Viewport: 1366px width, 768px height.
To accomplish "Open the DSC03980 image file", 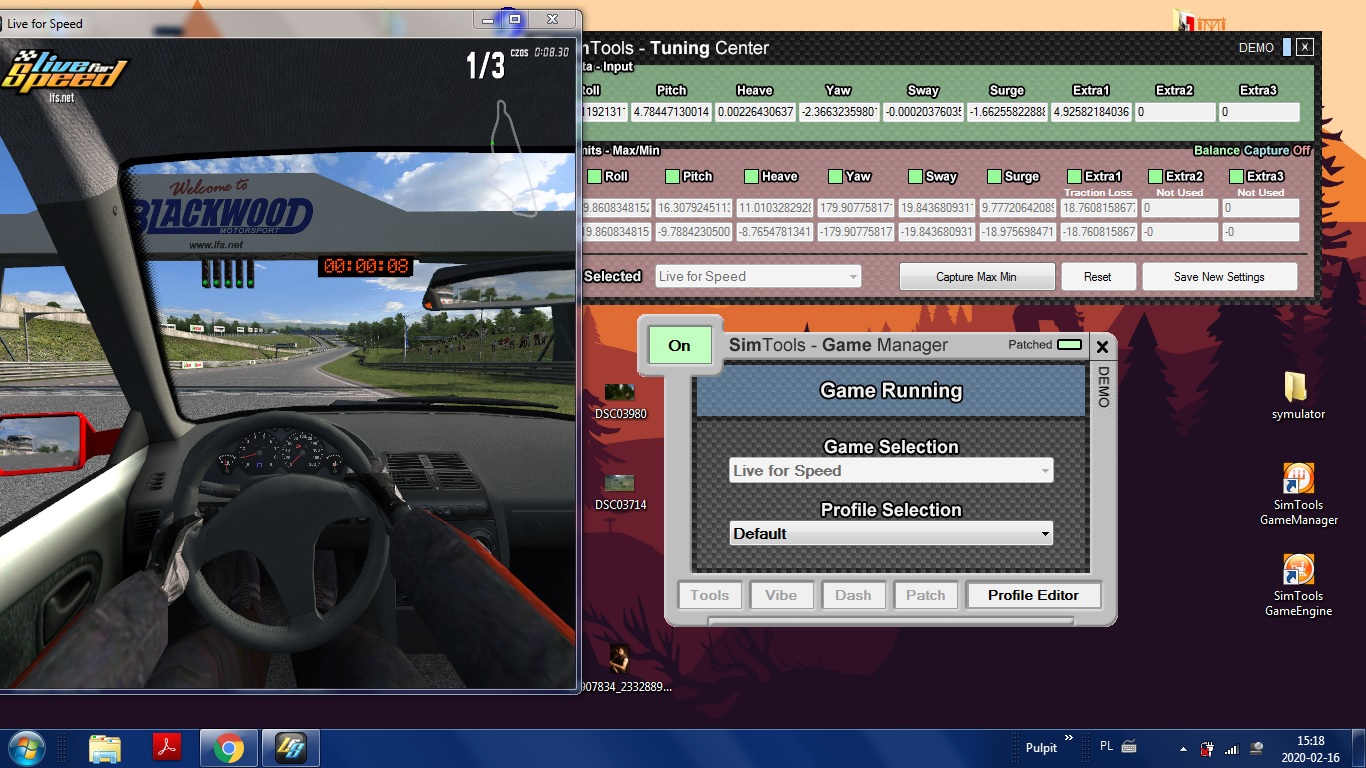I will [x=620, y=392].
